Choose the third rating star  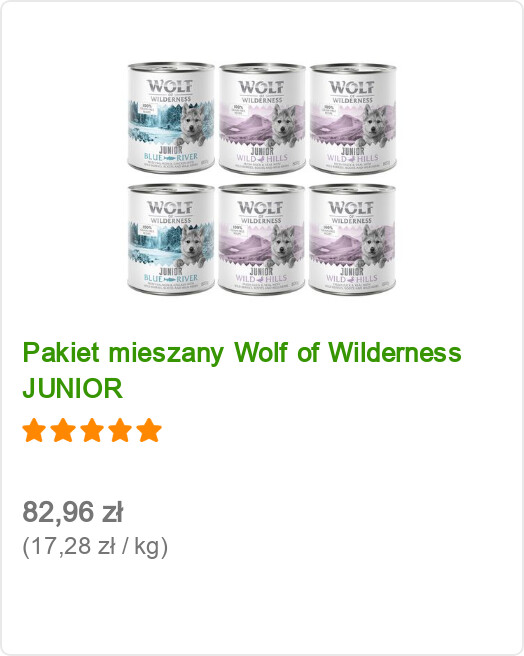(92, 430)
